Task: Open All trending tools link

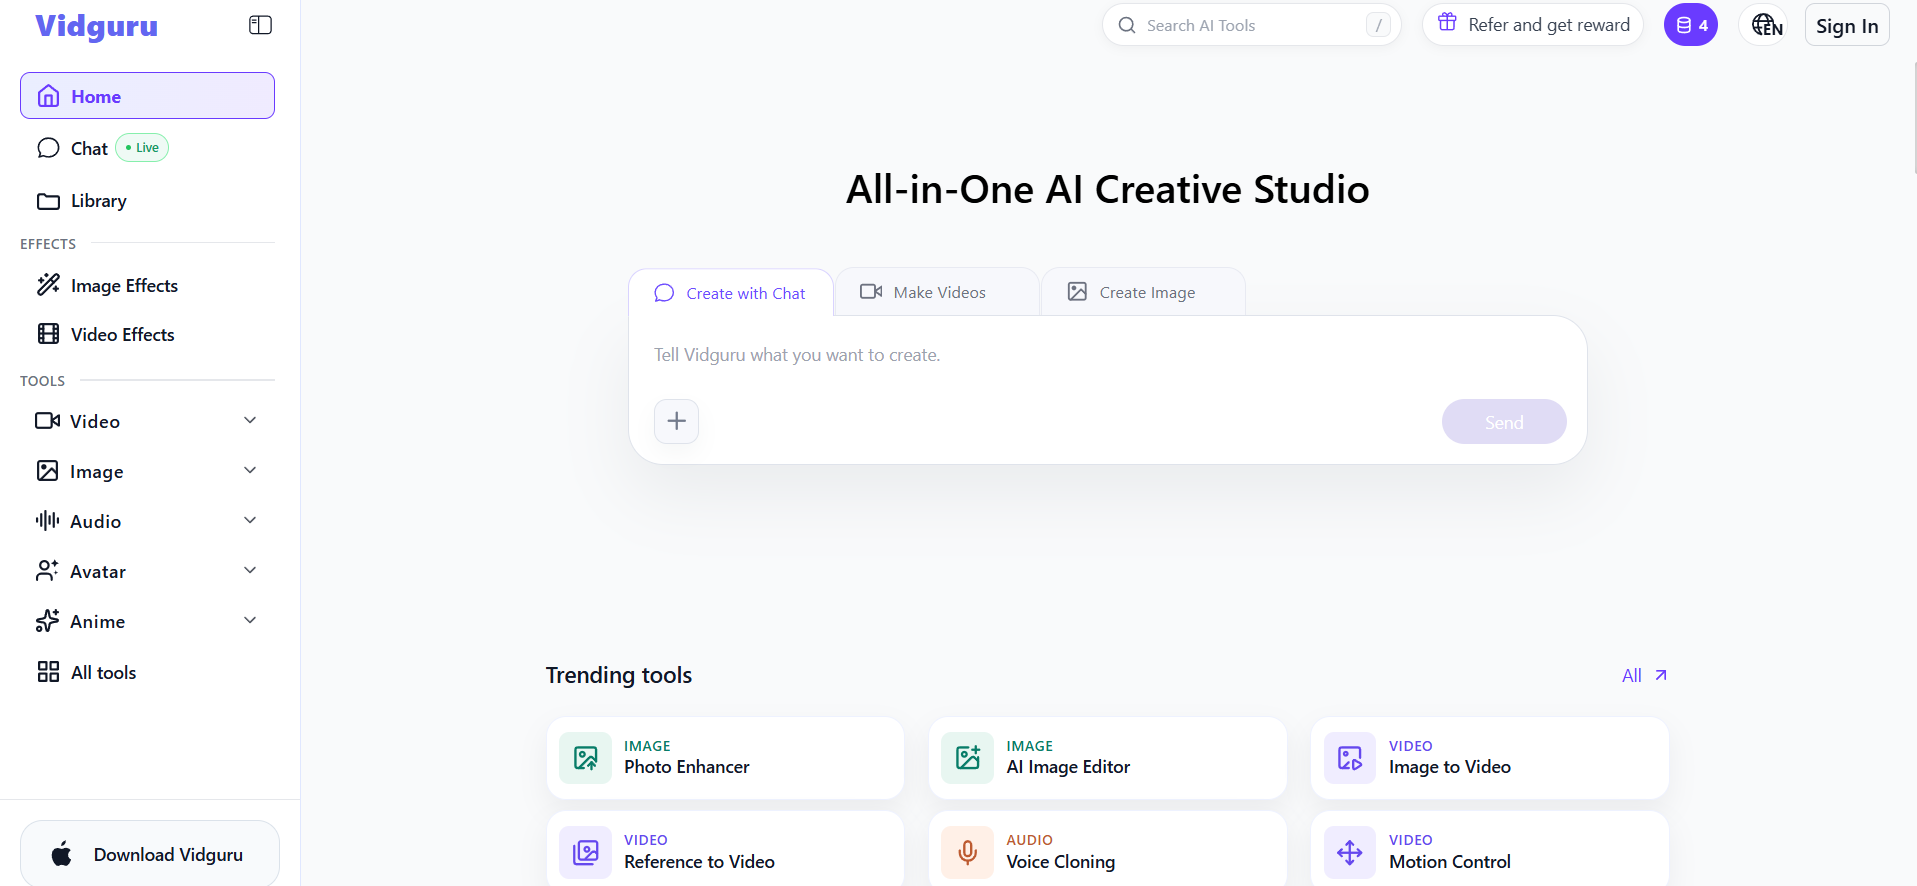Action: click(1645, 676)
